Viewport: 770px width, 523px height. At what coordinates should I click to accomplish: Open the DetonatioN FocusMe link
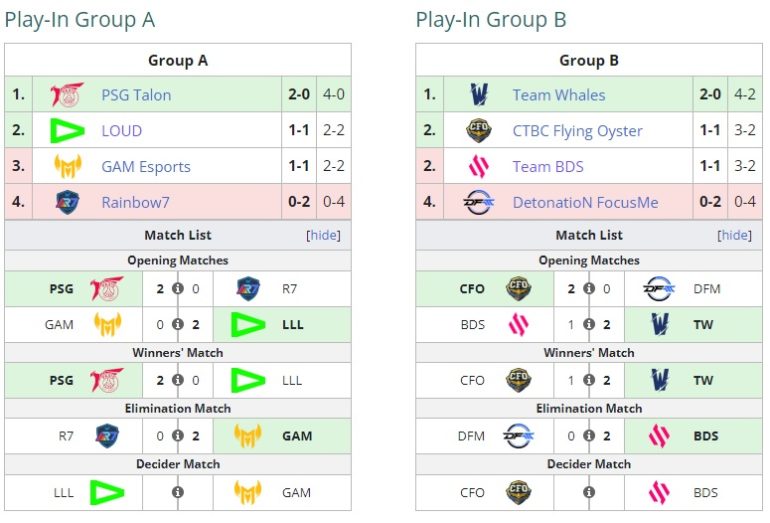tap(585, 202)
